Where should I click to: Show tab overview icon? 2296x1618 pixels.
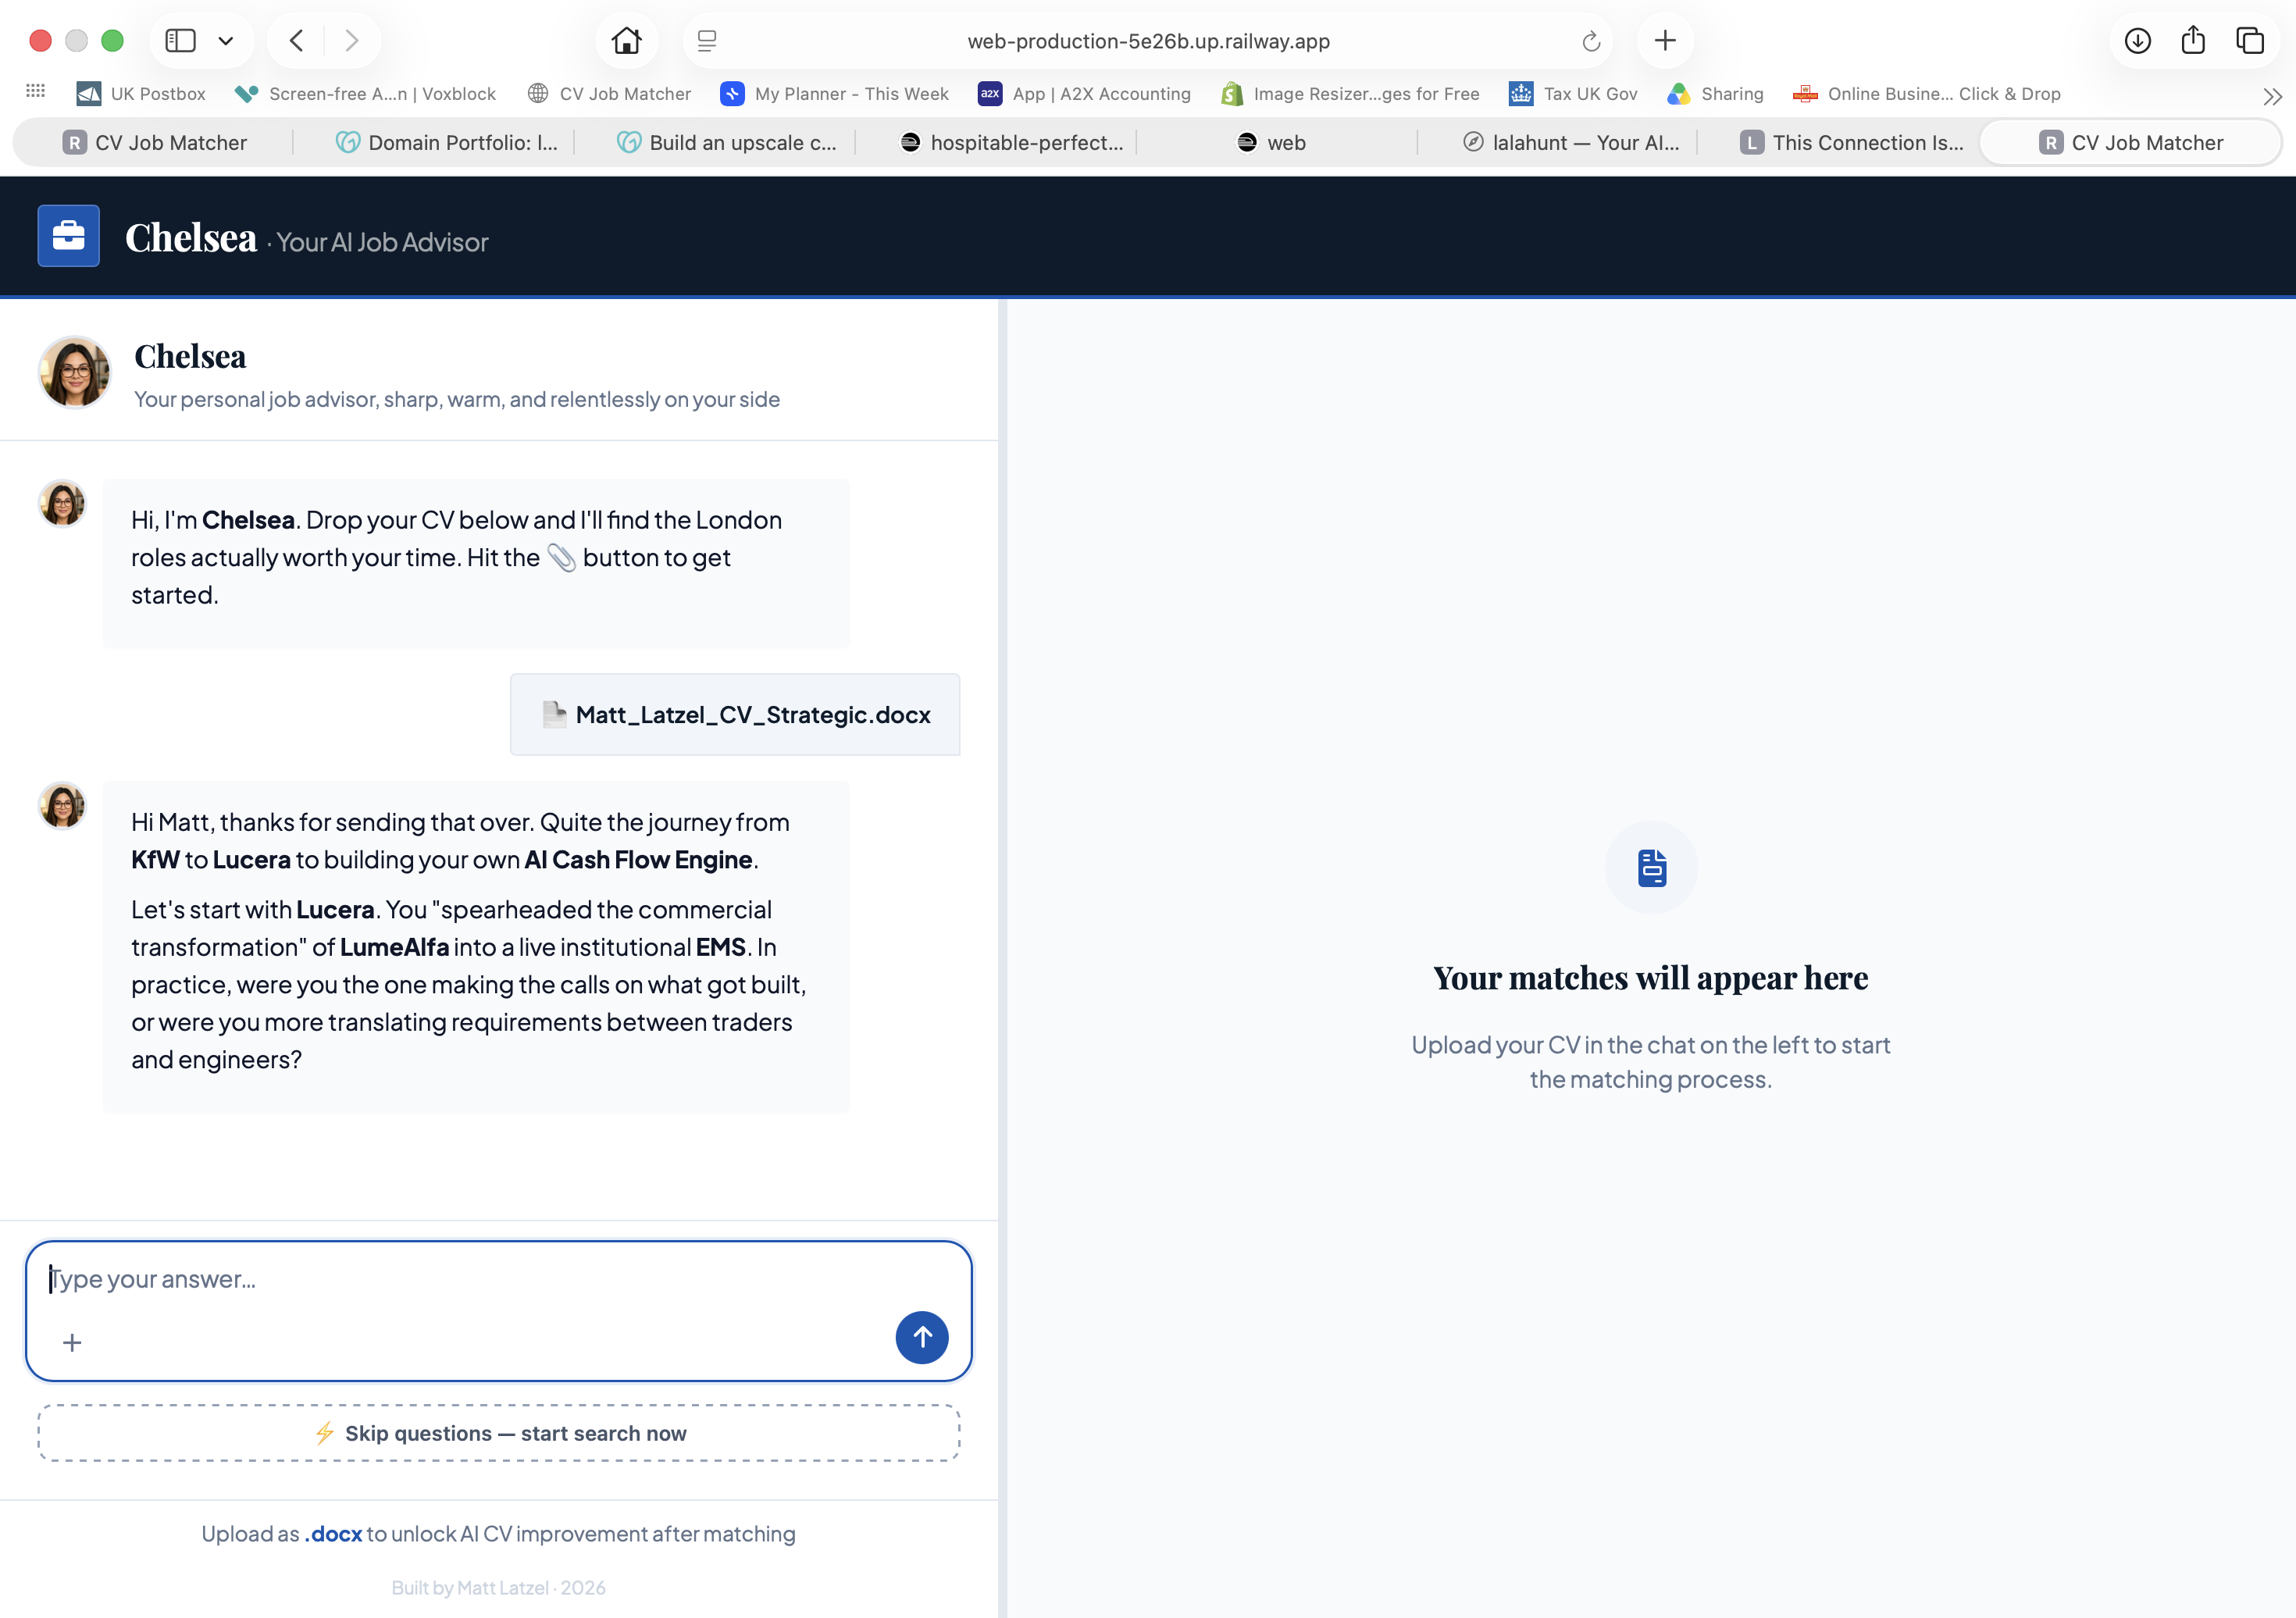[2250, 41]
